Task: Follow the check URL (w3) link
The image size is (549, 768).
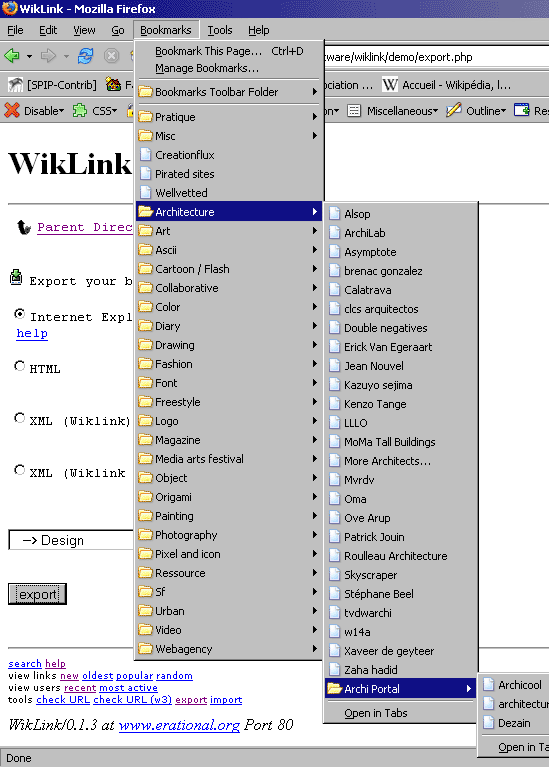Action: coord(132,700)
